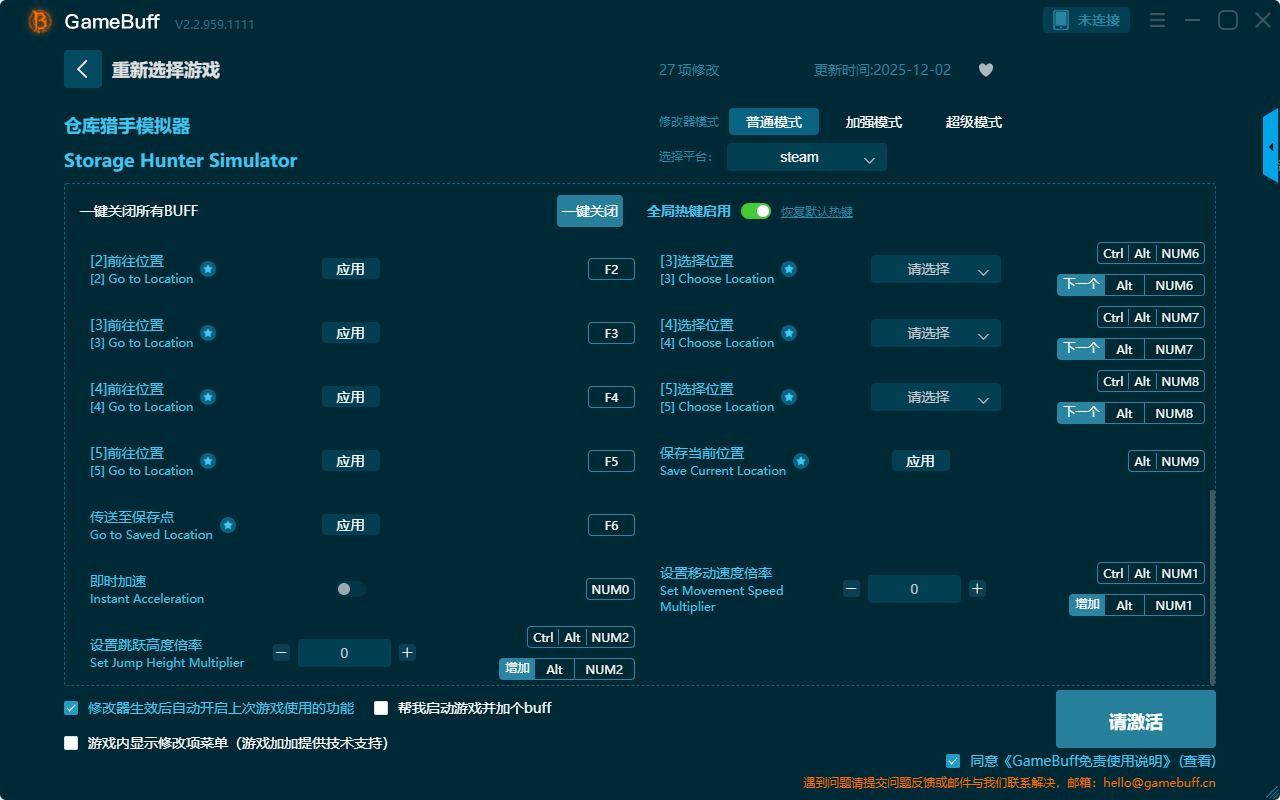1280x800 pixels.
Task: Click star icon beside 保存当前位置
Action: 801,461
